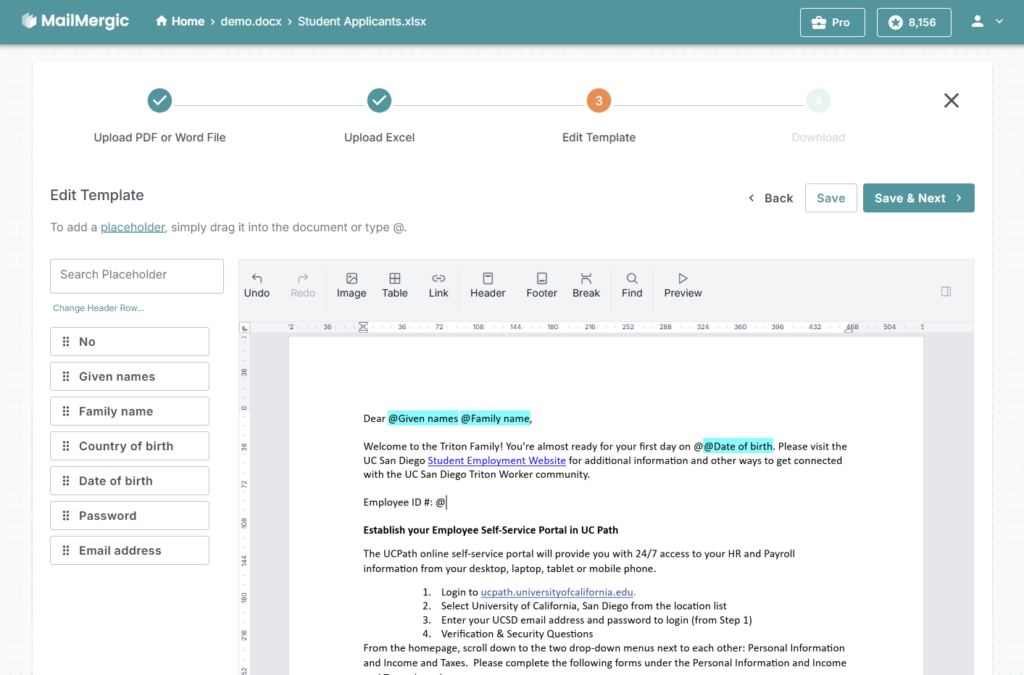Insert a table with Table tool
Viewport: 1024px width, 675px height.
point(395,285)
